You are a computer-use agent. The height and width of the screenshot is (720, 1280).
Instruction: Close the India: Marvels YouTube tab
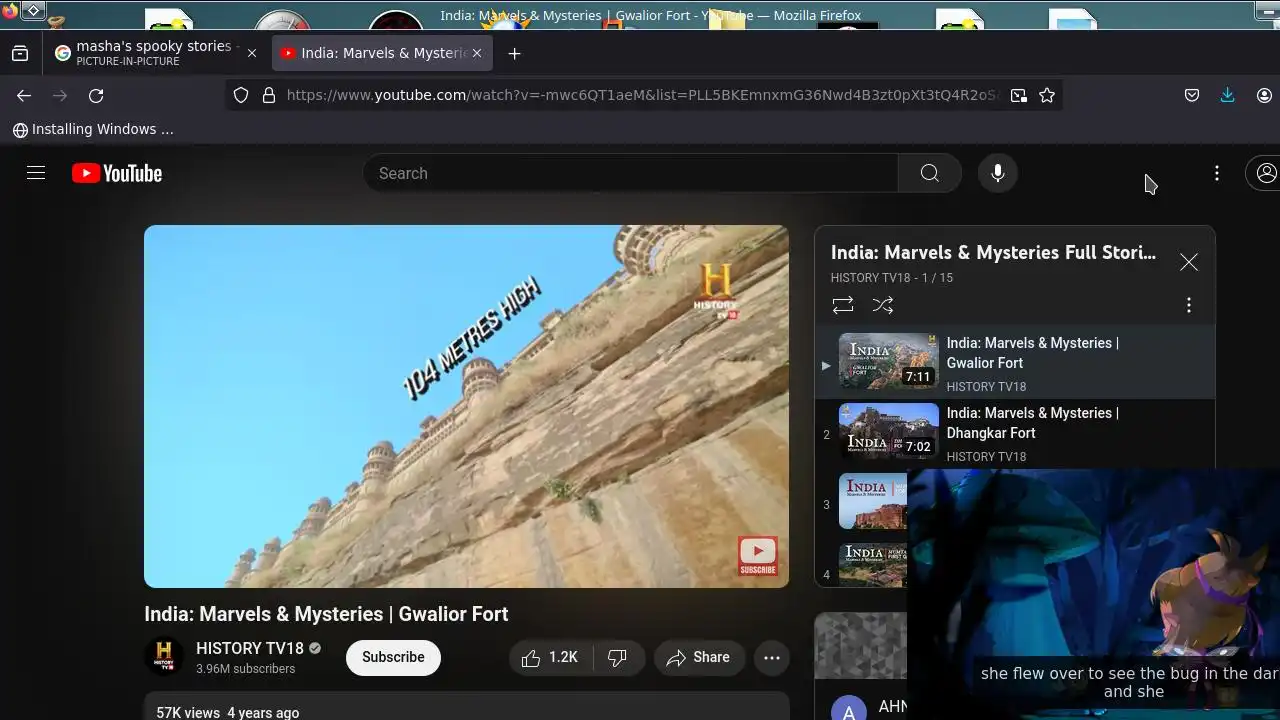click(x=477, y=53)
